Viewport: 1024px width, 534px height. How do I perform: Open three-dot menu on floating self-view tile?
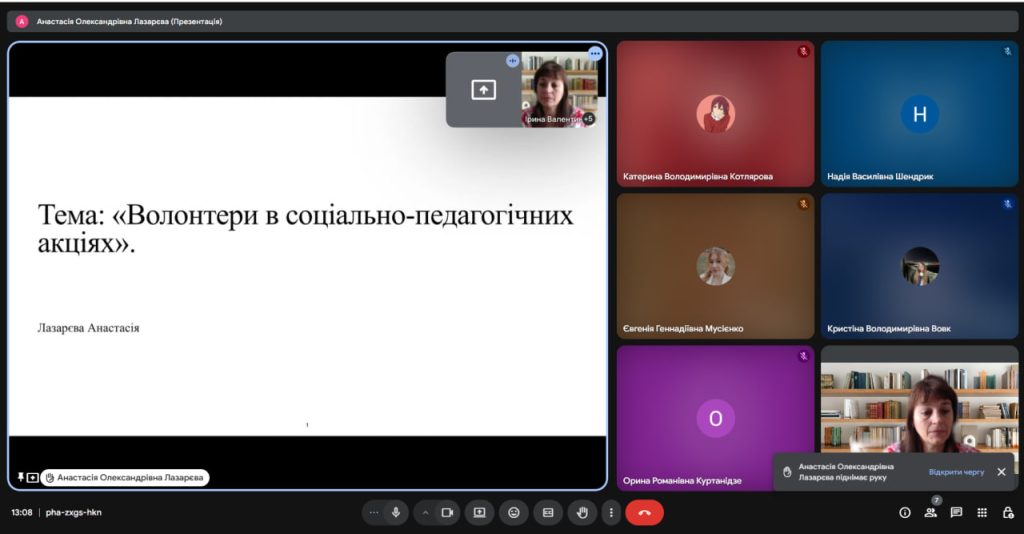(x=595, y=53)
